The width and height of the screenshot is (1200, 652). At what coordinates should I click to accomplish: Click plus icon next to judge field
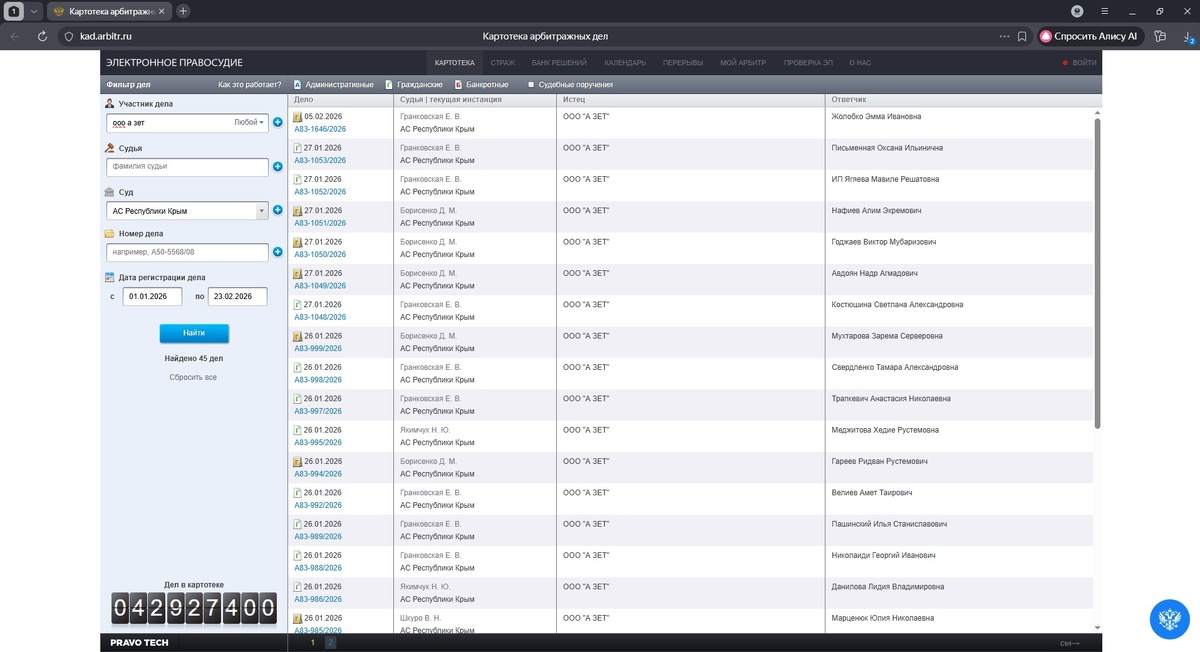click(x=278, y=167)
